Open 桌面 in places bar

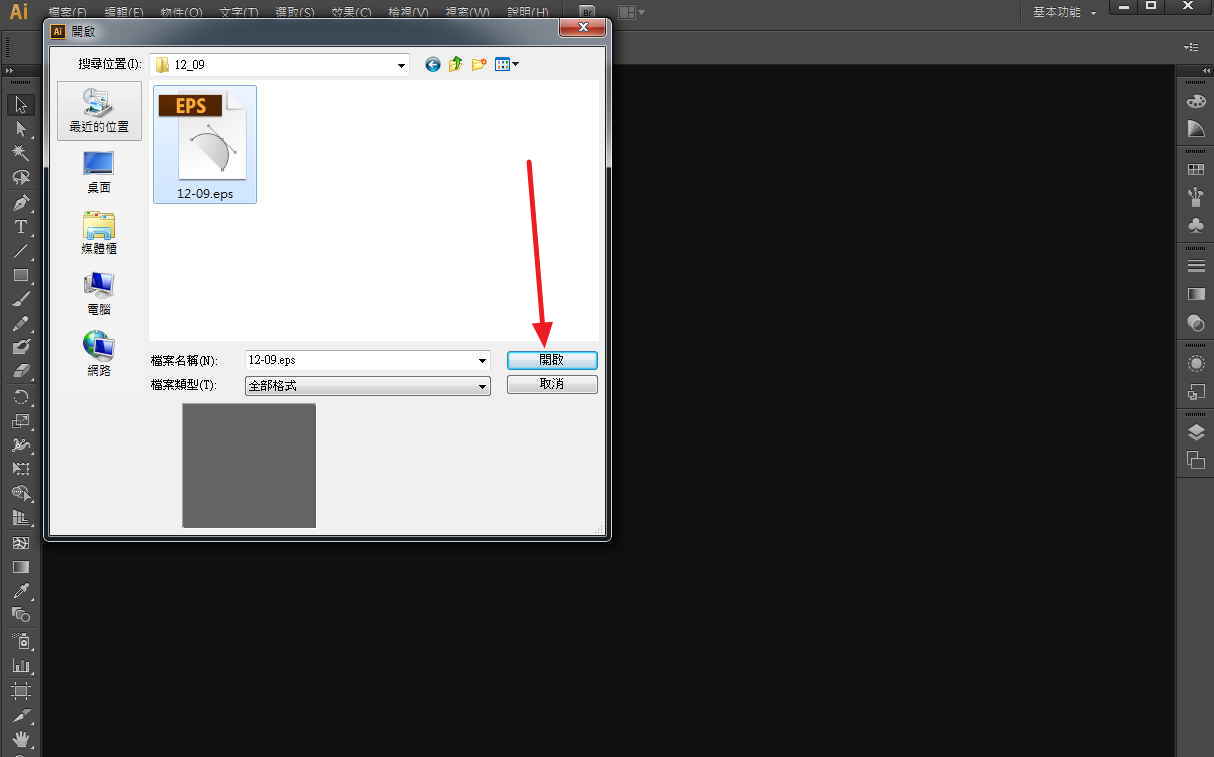point(99,172)
